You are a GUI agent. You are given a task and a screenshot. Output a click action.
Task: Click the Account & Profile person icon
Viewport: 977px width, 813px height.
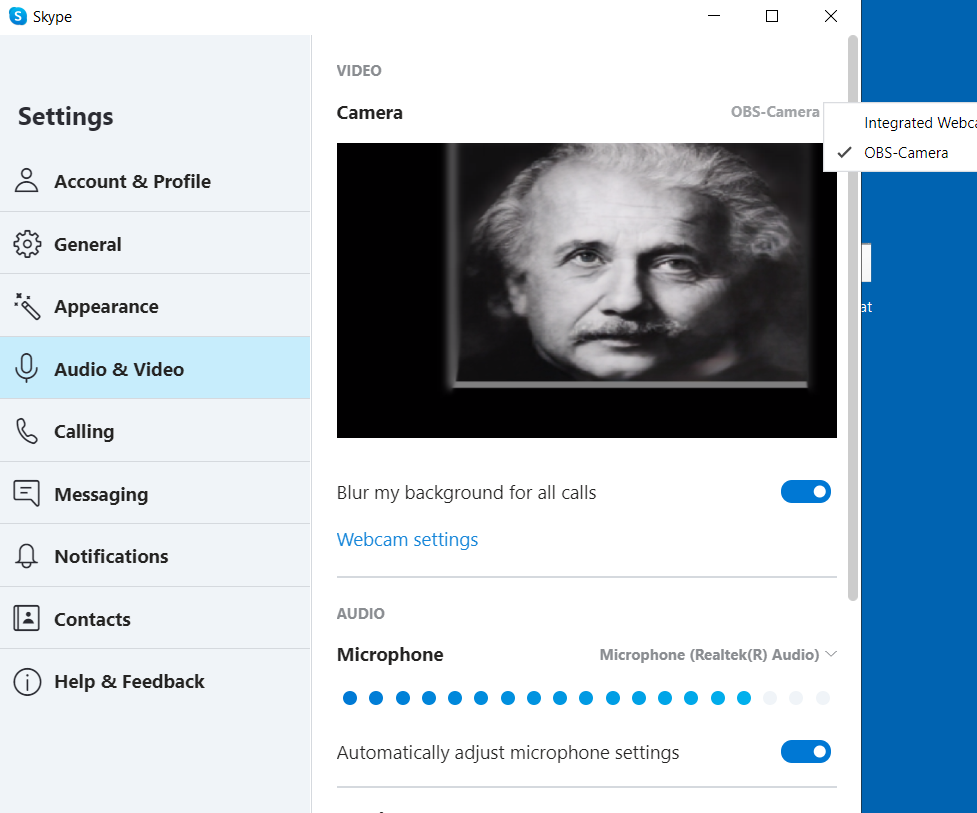[x=27, y=181]
